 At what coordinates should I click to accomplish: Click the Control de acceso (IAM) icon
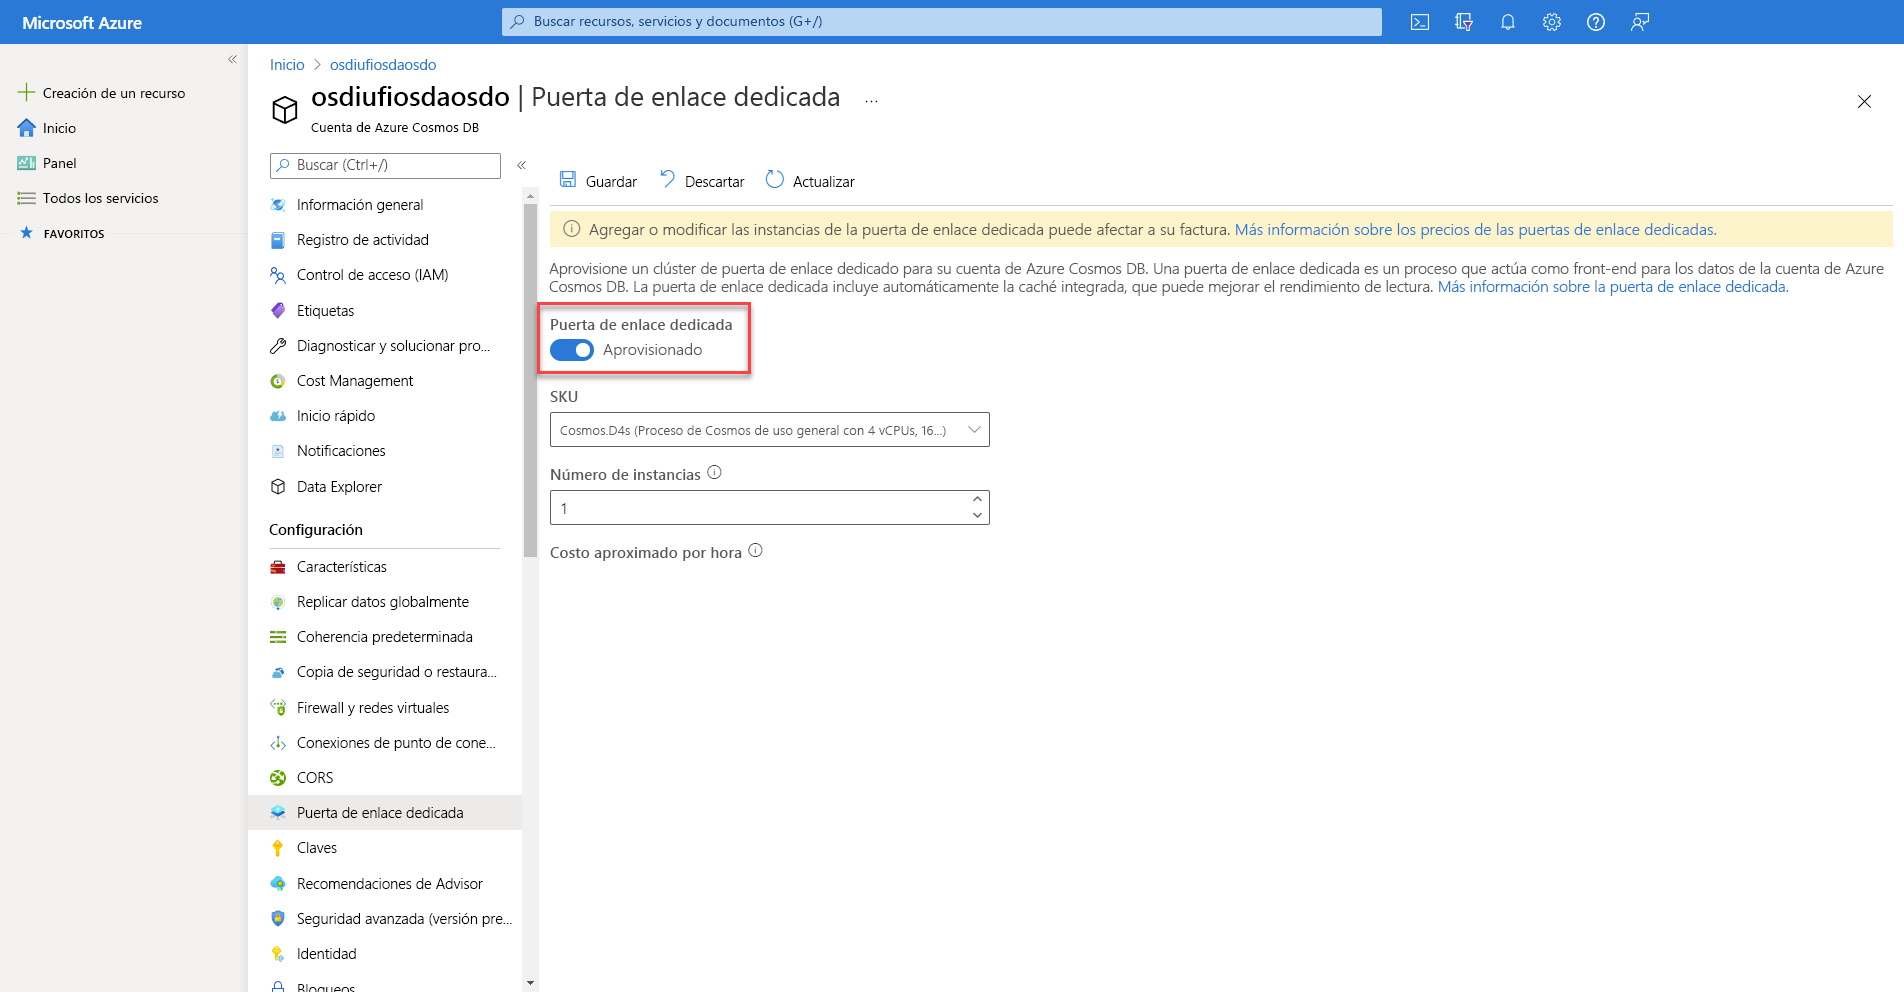click(x=278, y=275)
